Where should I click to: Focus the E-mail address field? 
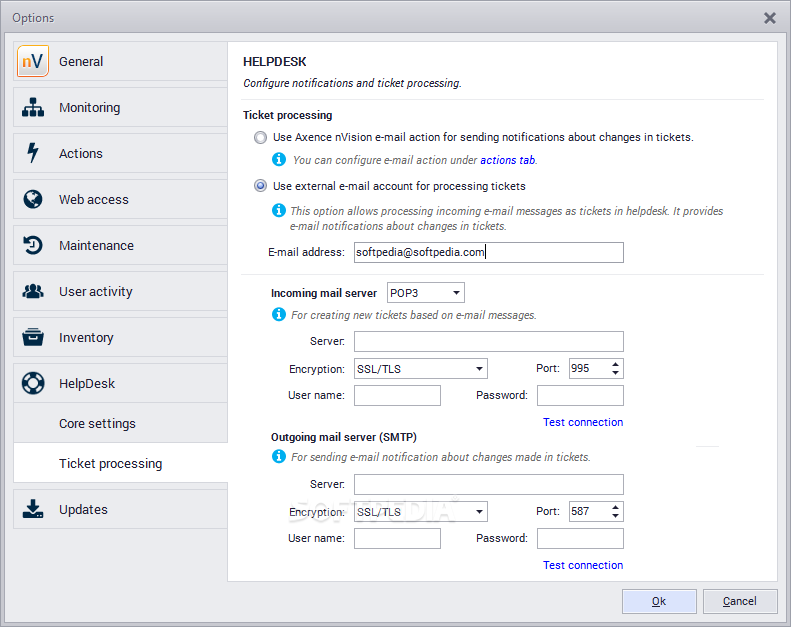(x=489, y=252)
